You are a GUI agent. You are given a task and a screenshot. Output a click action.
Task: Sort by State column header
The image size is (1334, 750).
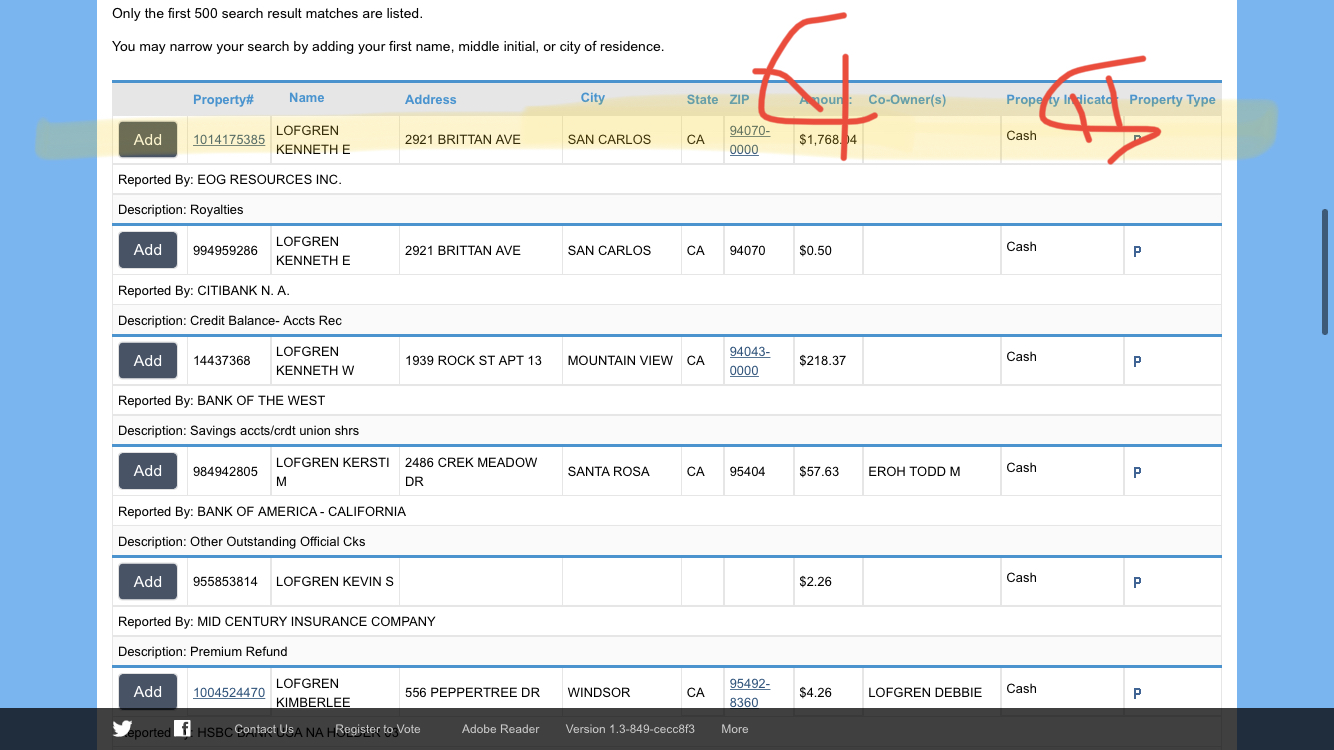click(x=702, y=100)
